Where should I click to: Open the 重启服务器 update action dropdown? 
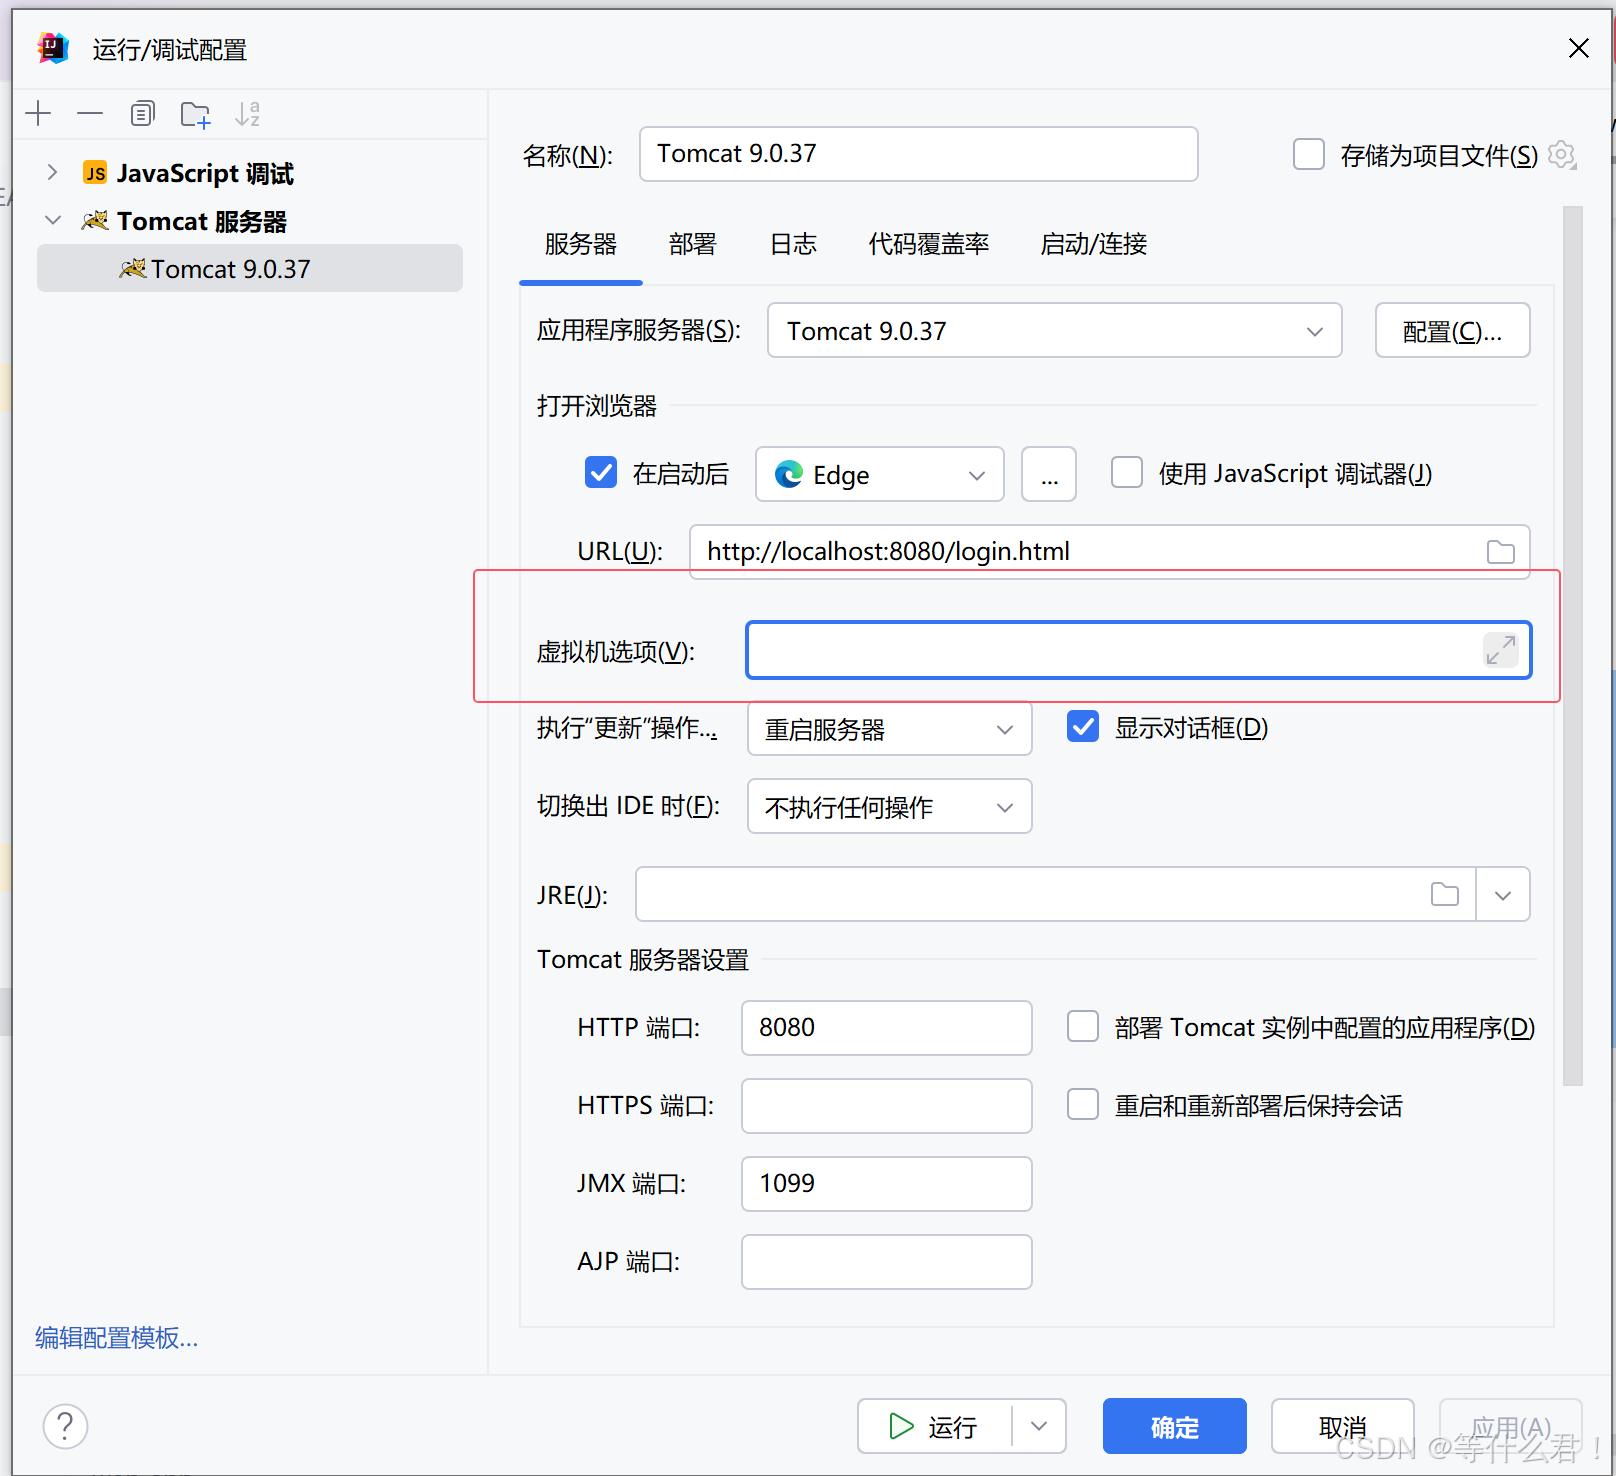[890, 728]
